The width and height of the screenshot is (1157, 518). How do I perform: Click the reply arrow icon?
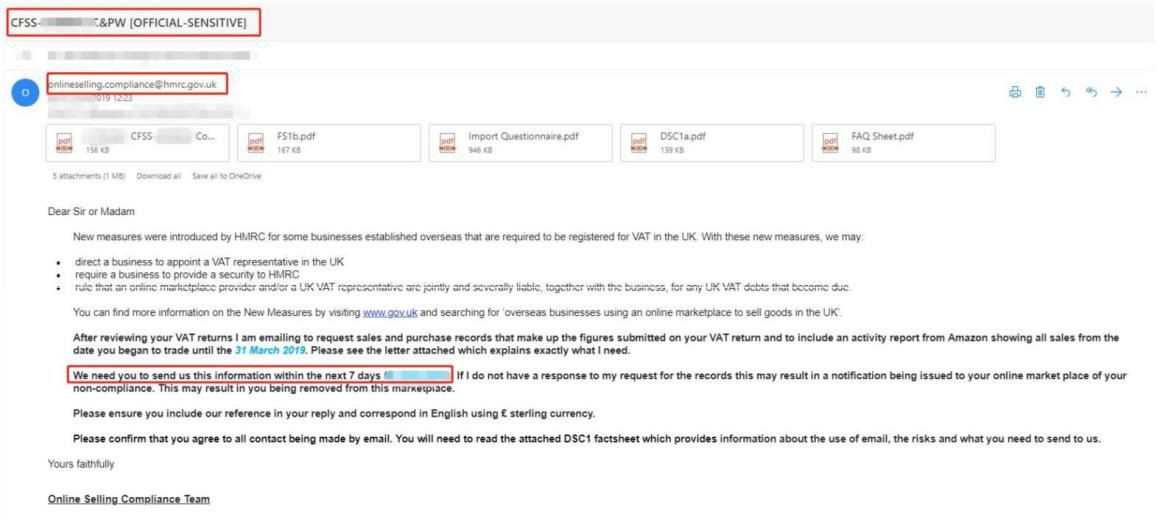tap(1066, 92)
